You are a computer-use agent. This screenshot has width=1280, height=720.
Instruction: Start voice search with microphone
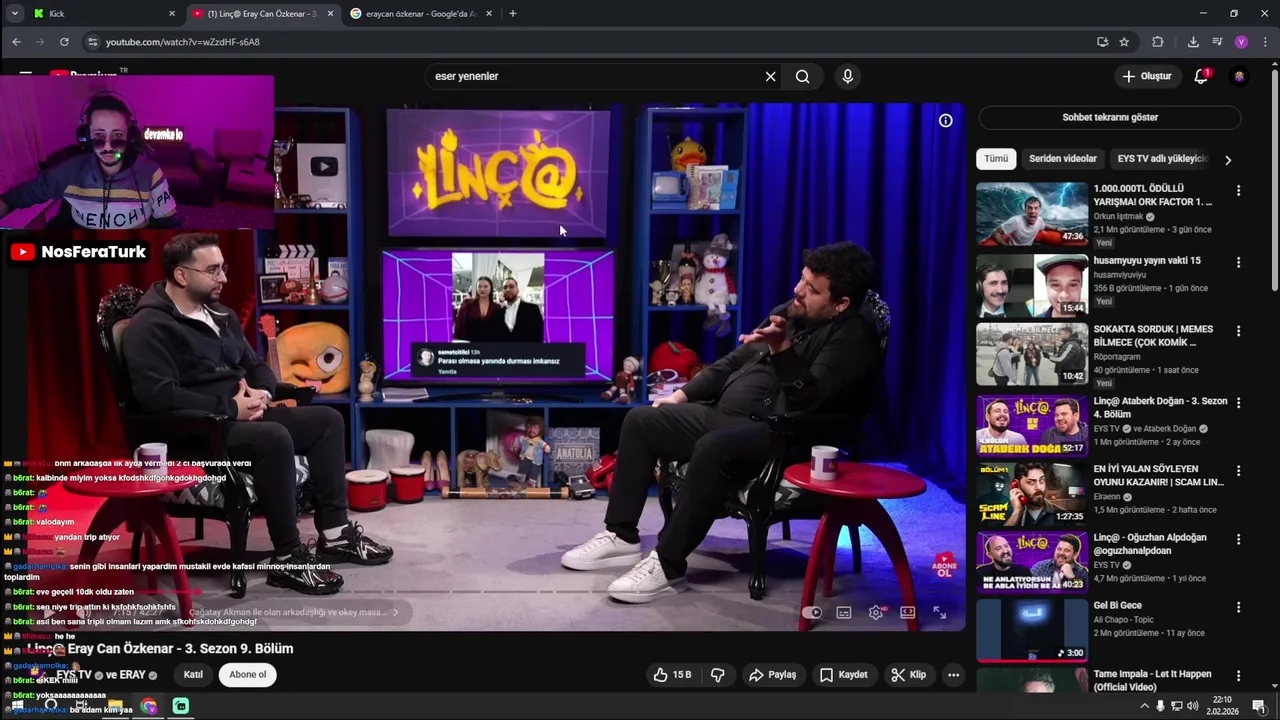pos(848,76)
